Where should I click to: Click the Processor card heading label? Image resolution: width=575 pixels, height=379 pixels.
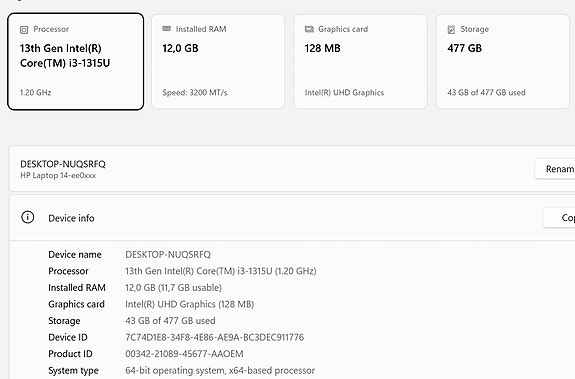[51, 29]
